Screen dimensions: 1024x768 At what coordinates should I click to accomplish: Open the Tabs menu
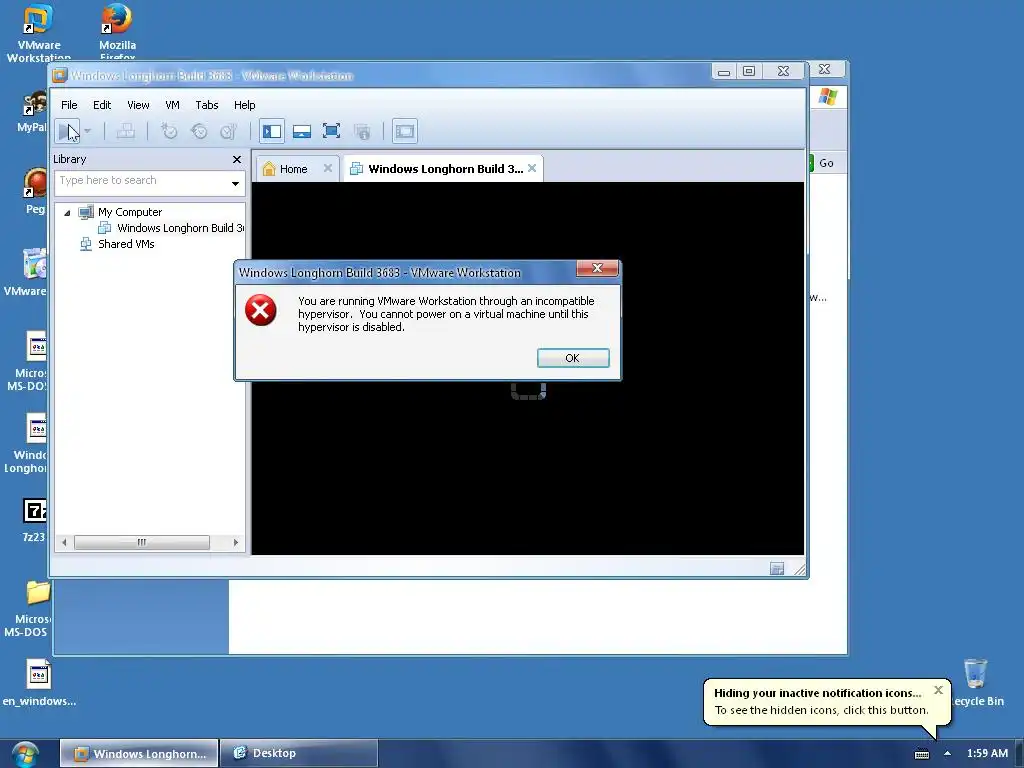coord(206,105)
